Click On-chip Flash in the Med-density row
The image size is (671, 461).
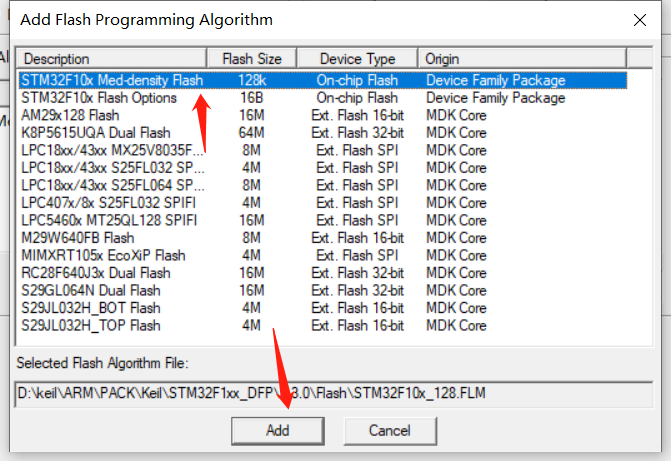pos(357,80)
